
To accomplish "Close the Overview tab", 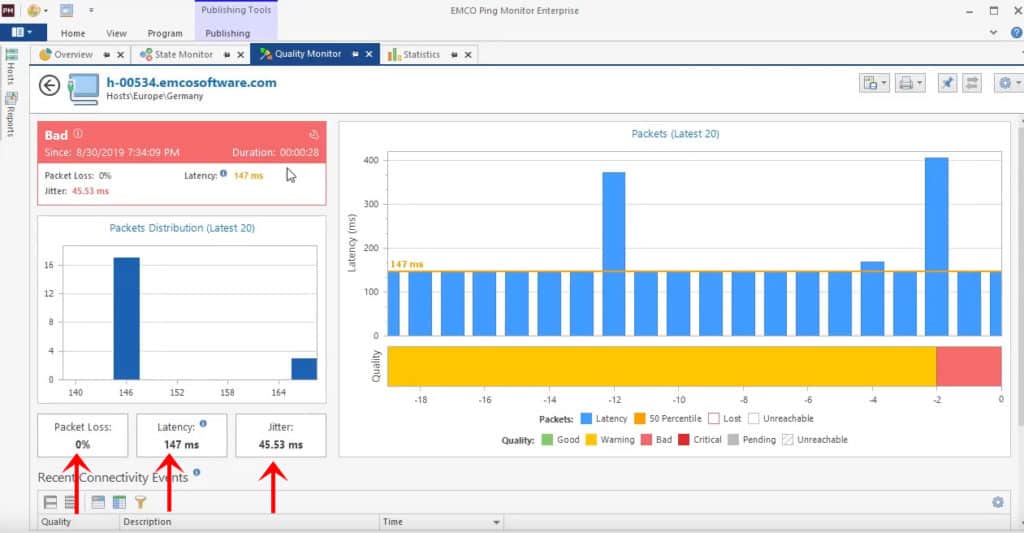I will (121, 55).
